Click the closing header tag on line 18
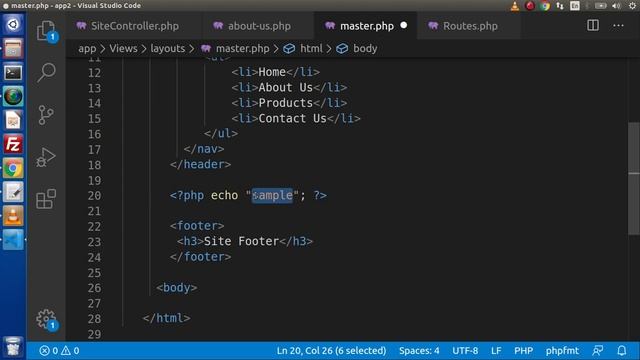Viewport: 640px width, 360px height. point(200,164)
